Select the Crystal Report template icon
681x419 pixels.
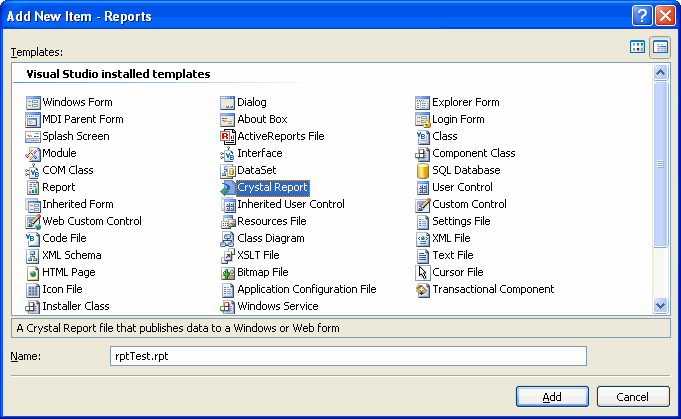point(227,187)
